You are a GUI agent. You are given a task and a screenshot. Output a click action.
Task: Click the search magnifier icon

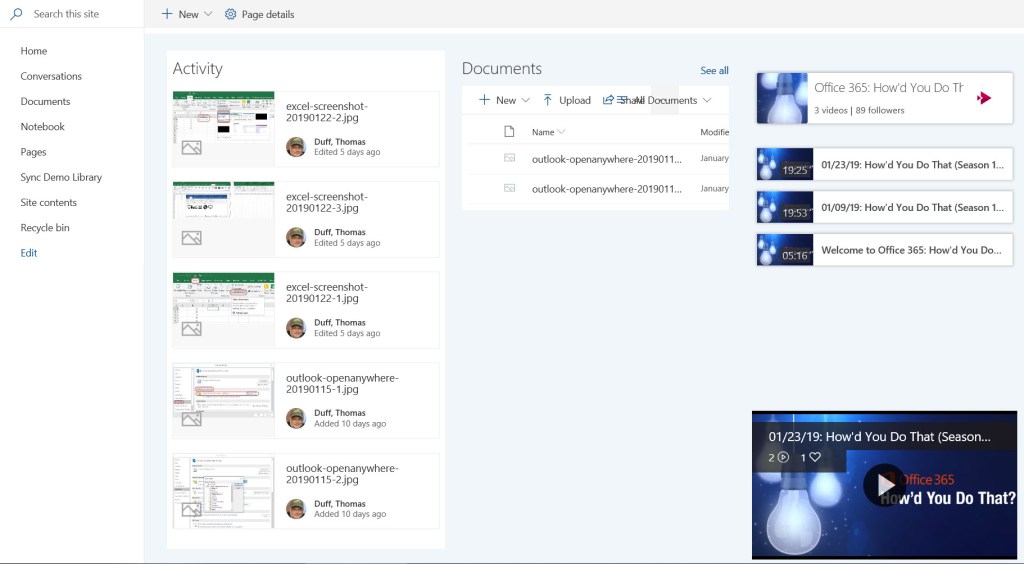pyautogui.click(x=16, y=14)
